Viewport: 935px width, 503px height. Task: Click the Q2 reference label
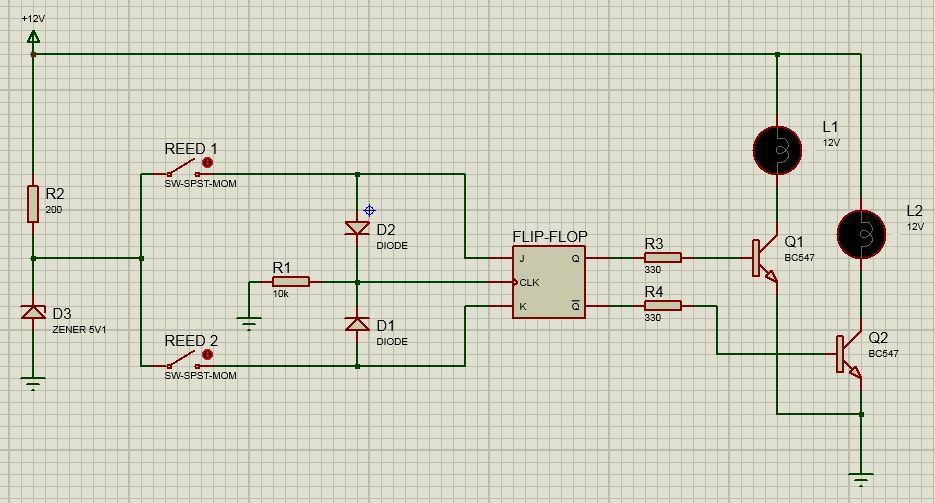point(878,337)
